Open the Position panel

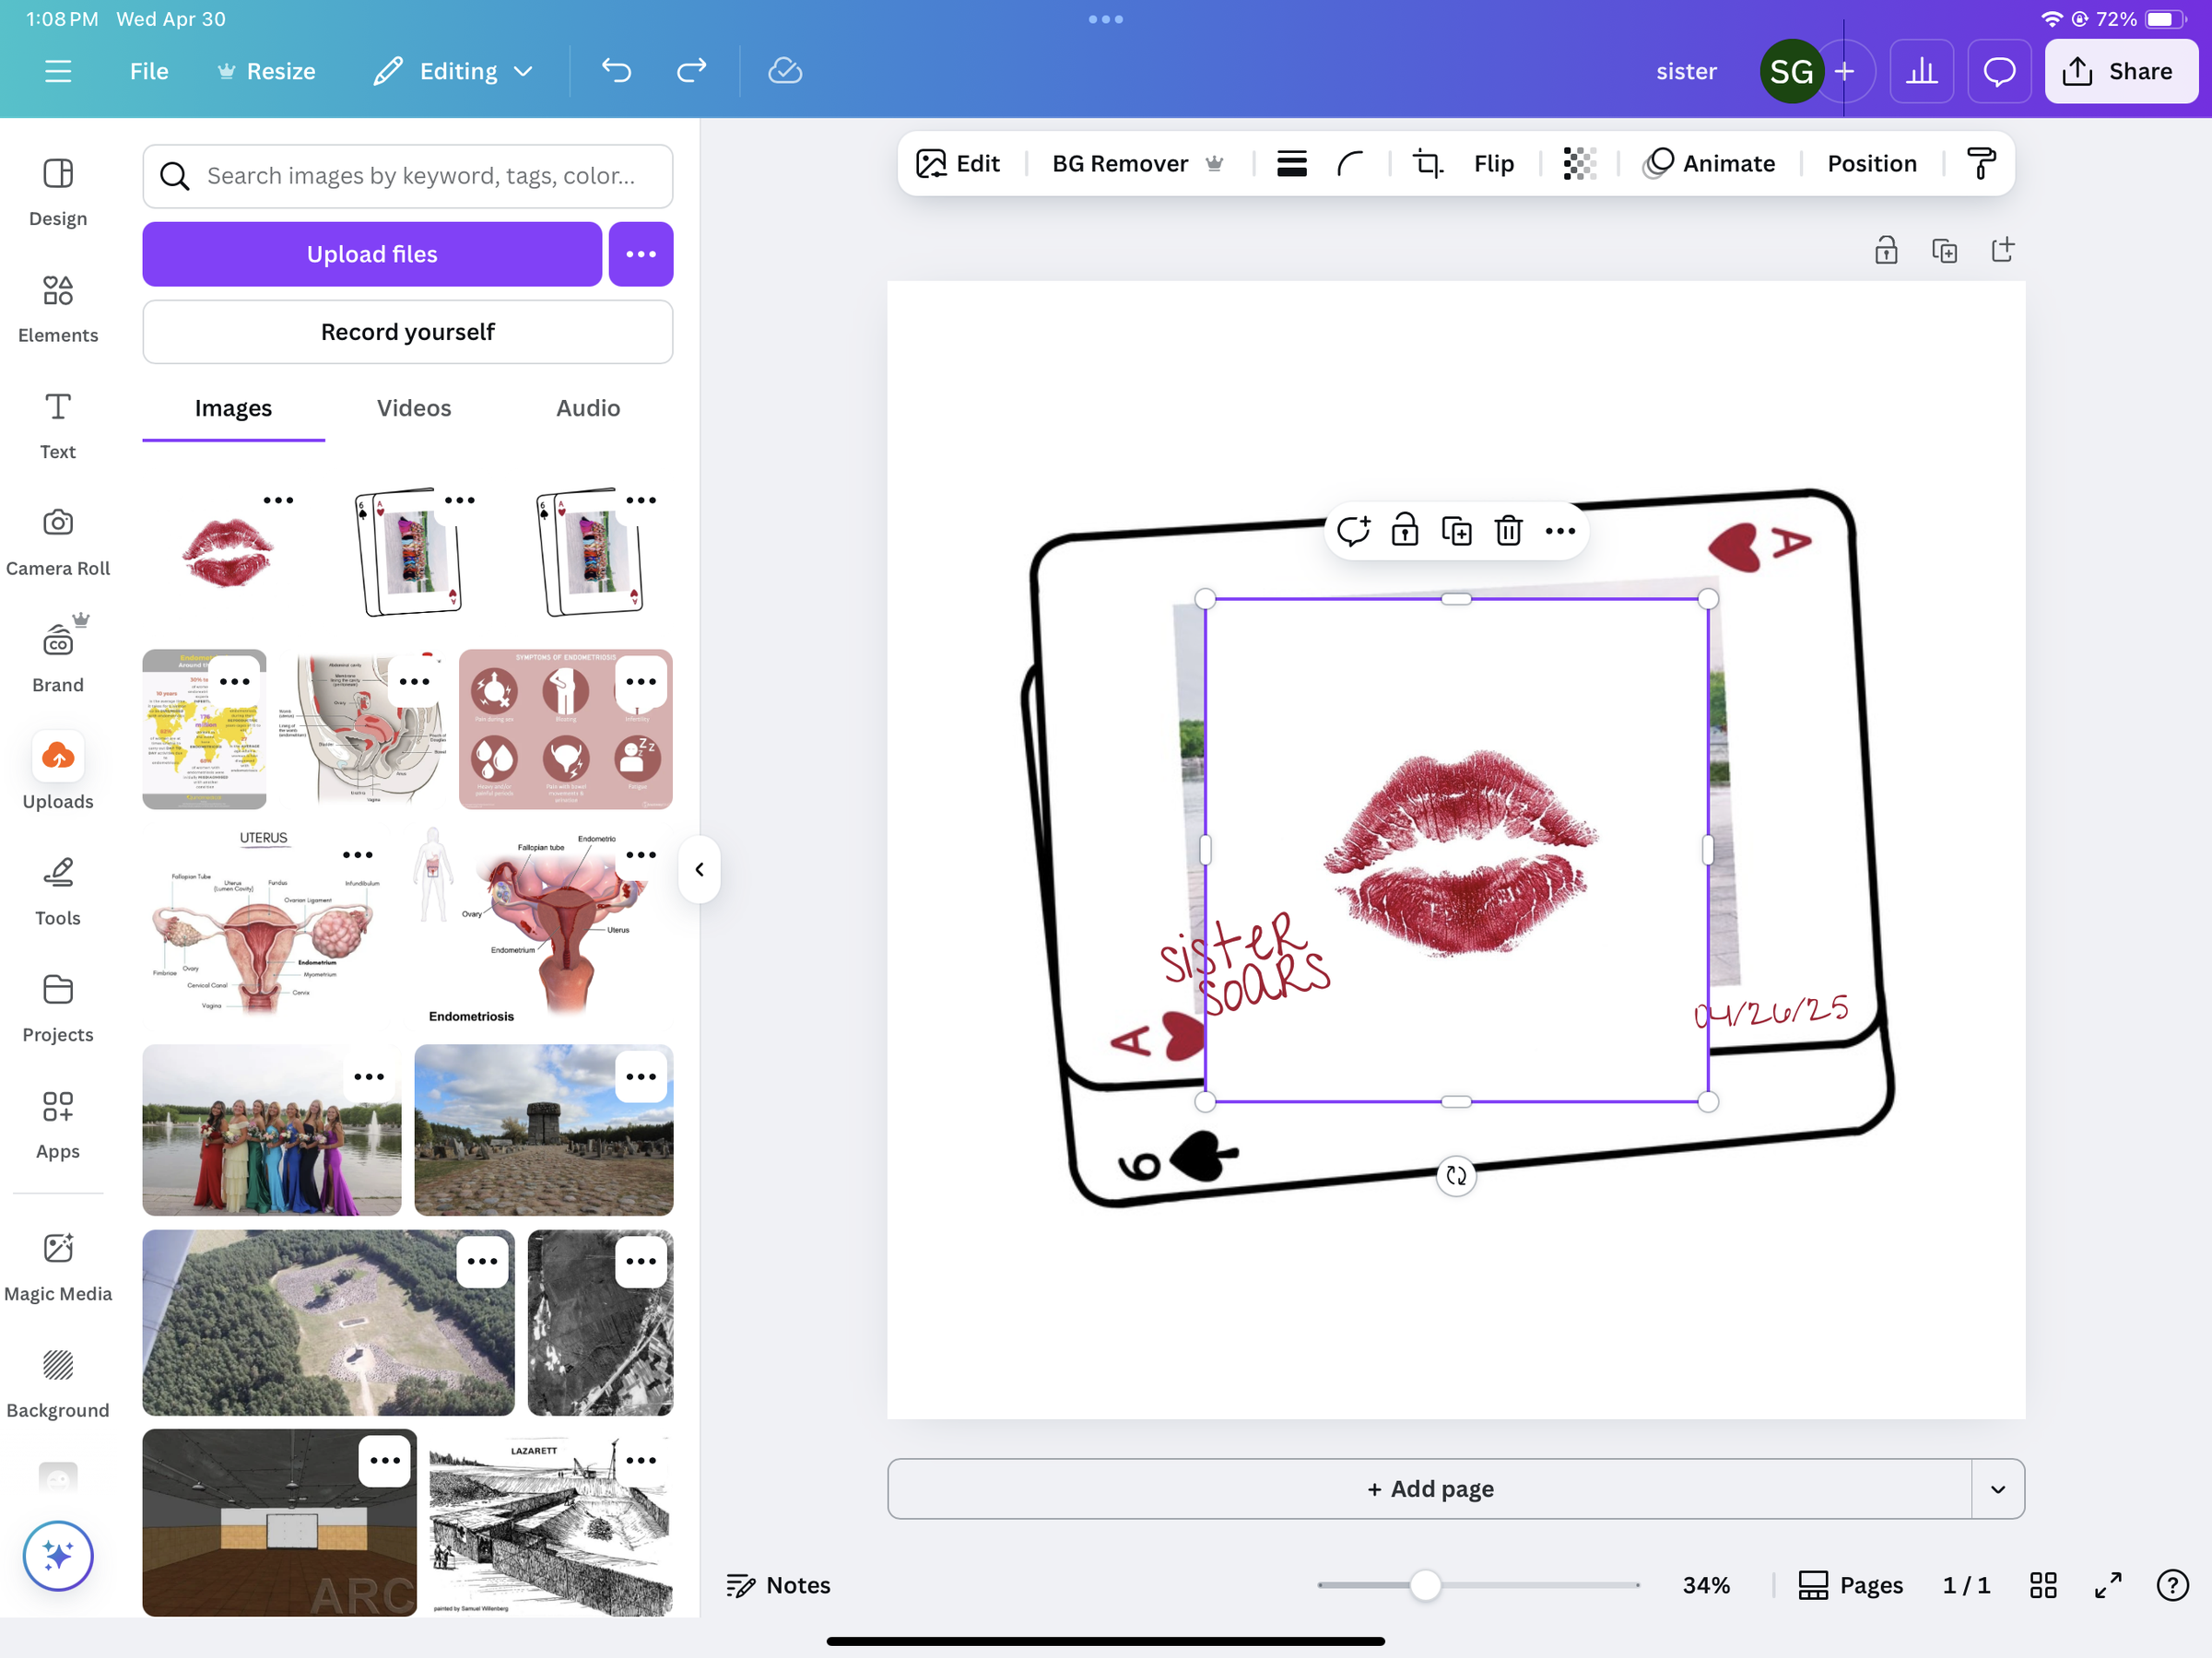click(1871, 163)
